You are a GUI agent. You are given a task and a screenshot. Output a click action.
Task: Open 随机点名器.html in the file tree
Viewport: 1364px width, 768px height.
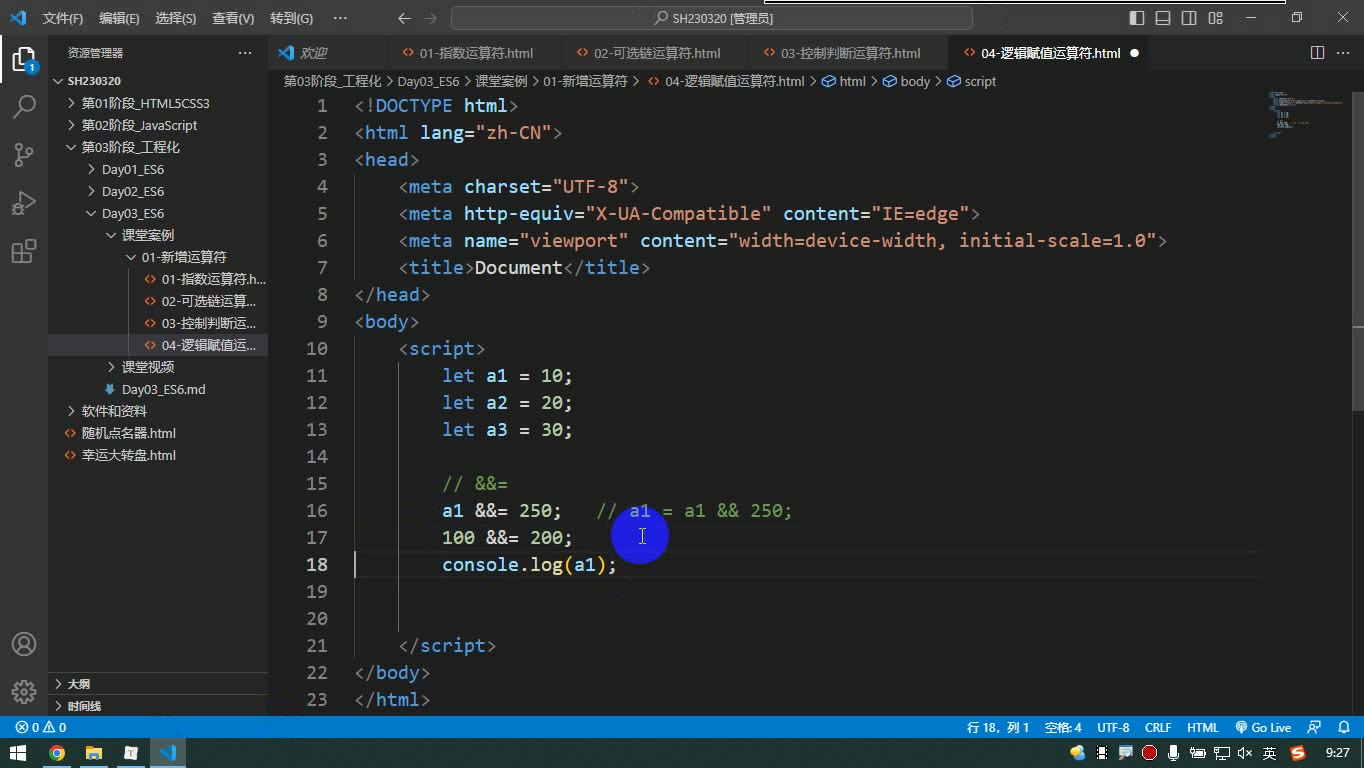(128, 433)
